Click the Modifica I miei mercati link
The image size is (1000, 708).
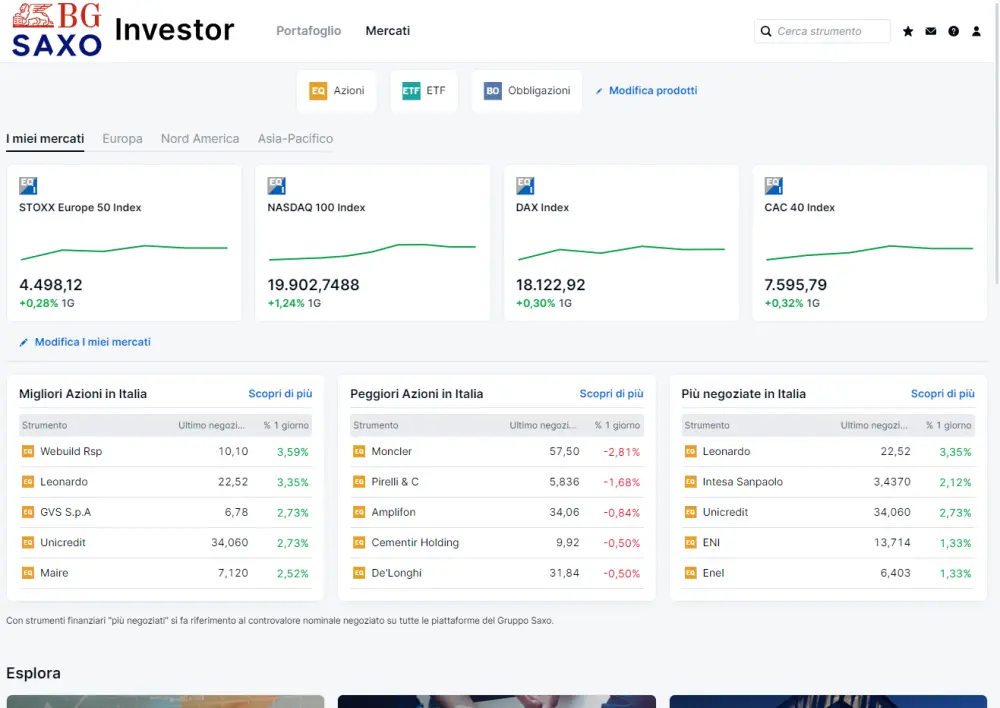(x=92, y=342)
